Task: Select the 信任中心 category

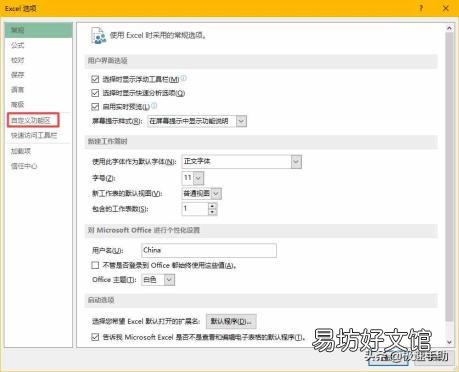Action: (x=39, y=166)
